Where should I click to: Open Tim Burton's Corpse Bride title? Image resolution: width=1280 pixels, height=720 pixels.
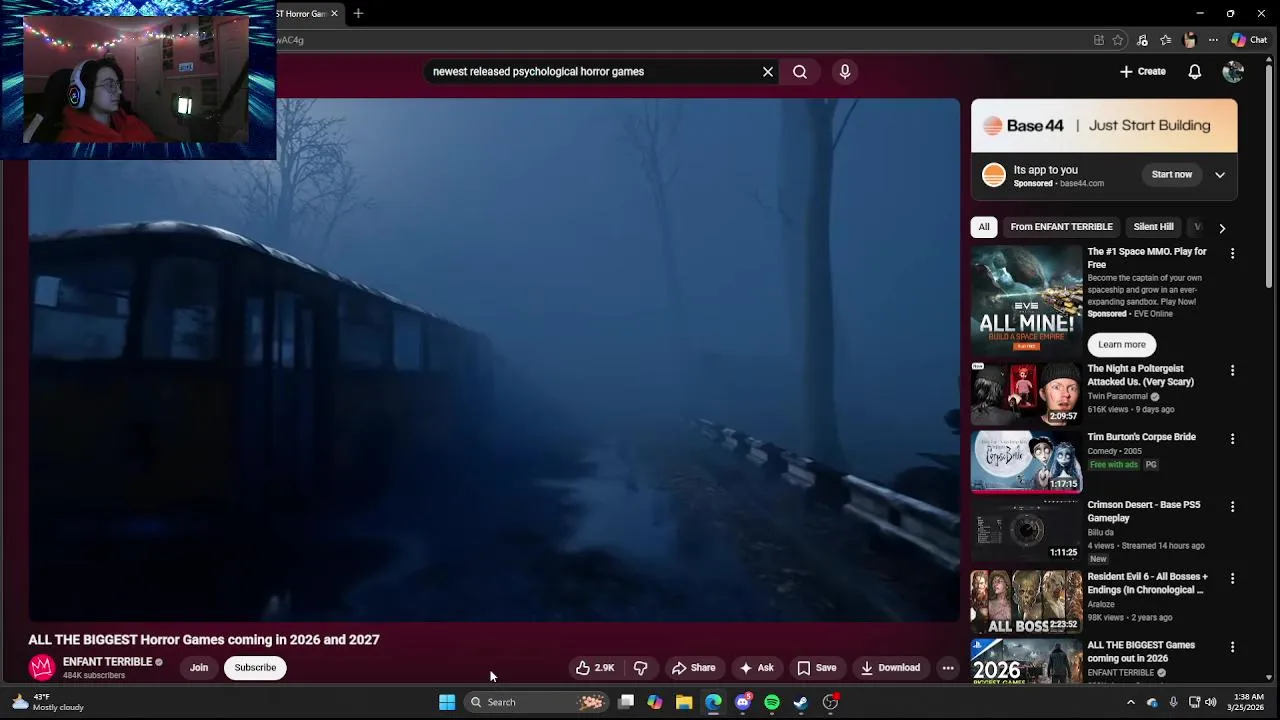click(x=1141, y=437)
